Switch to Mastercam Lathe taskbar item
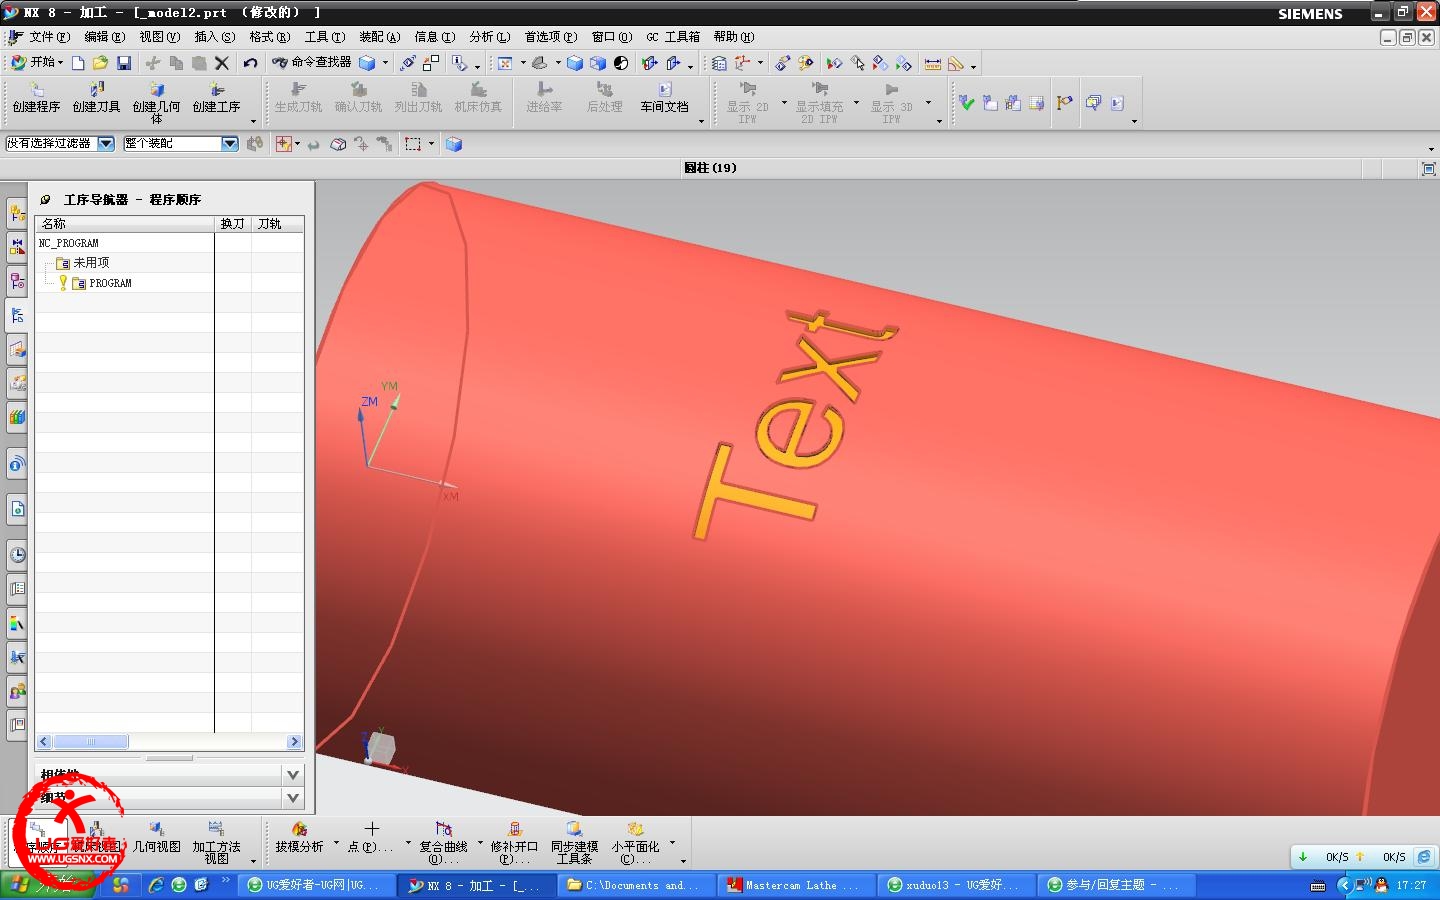Image resolution: width=1440 pixels, height=900 pixels. [x=796, y=885]
